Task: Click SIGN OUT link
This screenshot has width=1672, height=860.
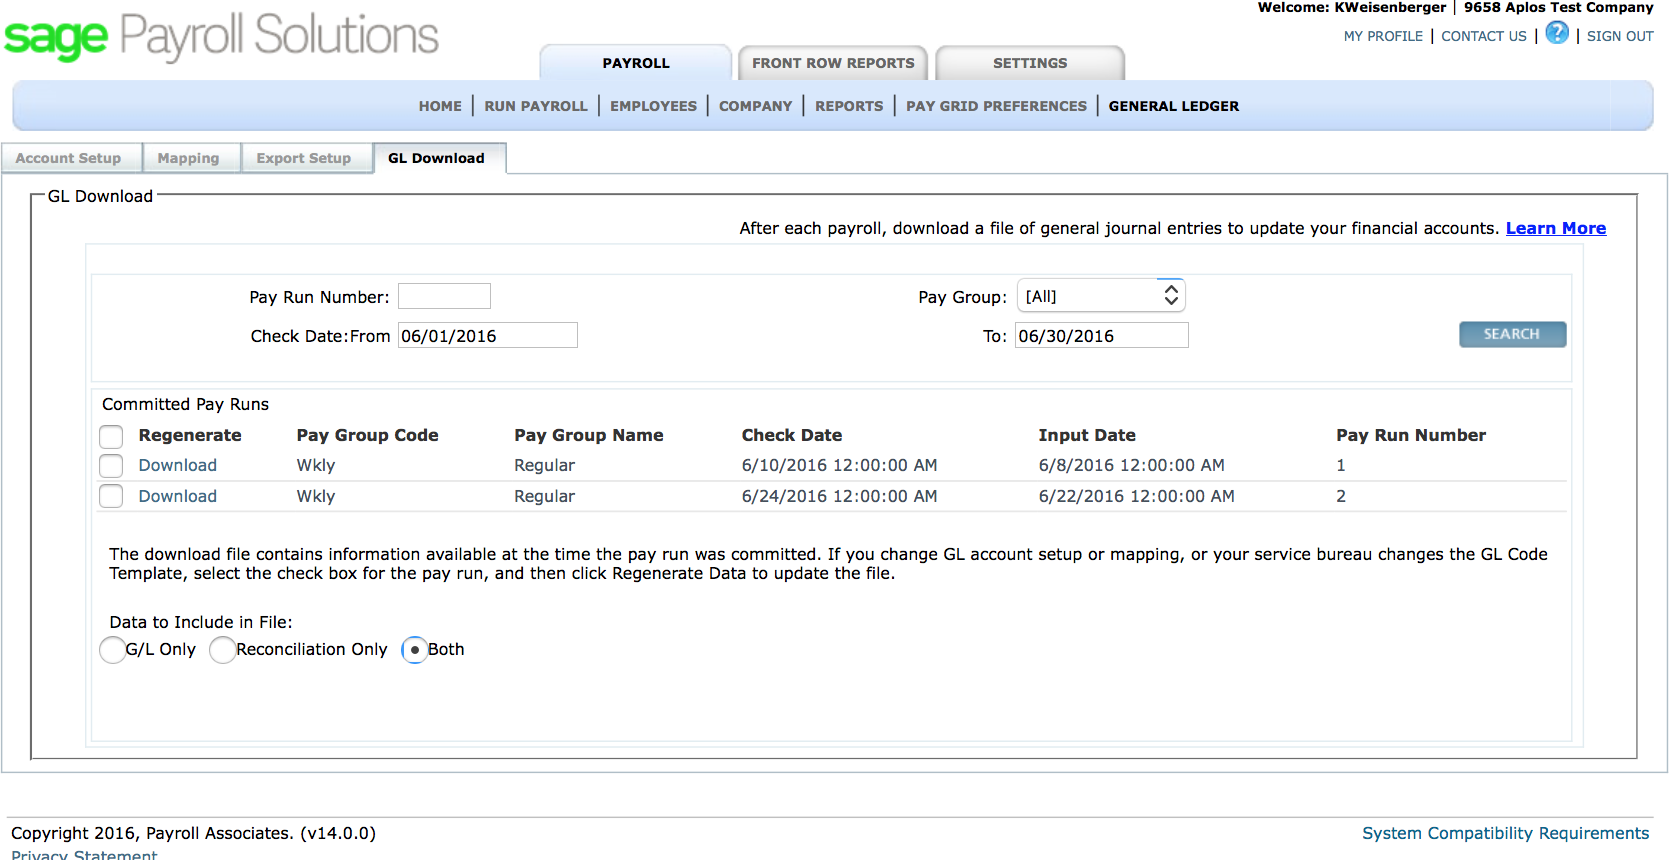Action: coord(1620,36)
